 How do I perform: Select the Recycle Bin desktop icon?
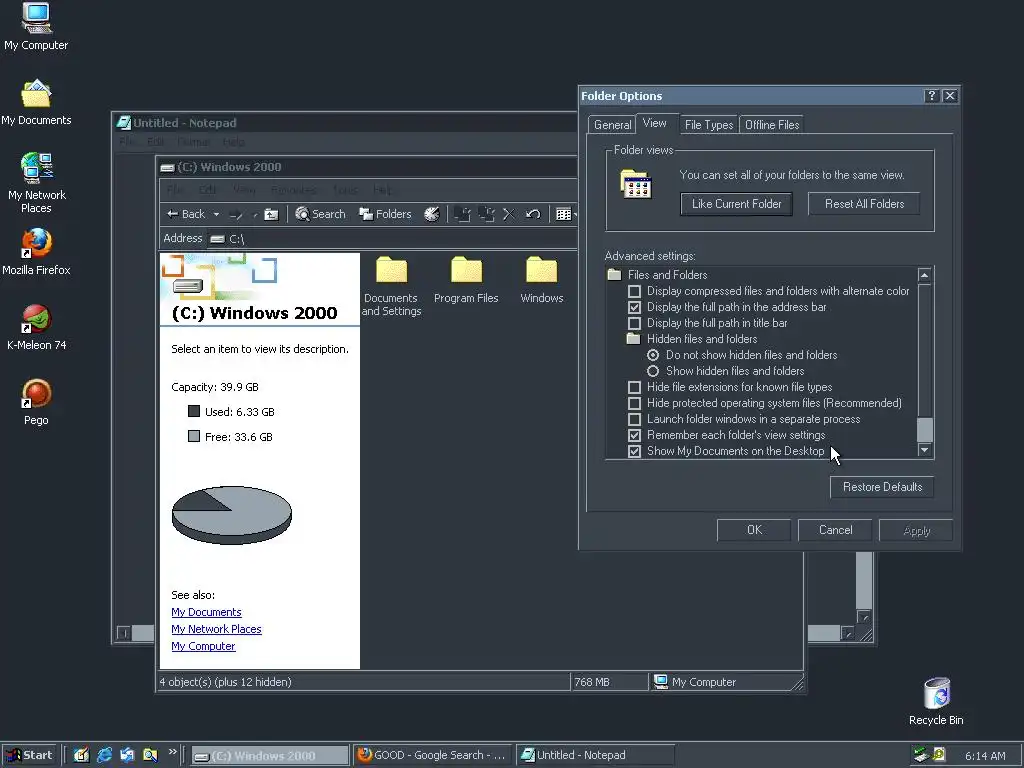[936, 701]
